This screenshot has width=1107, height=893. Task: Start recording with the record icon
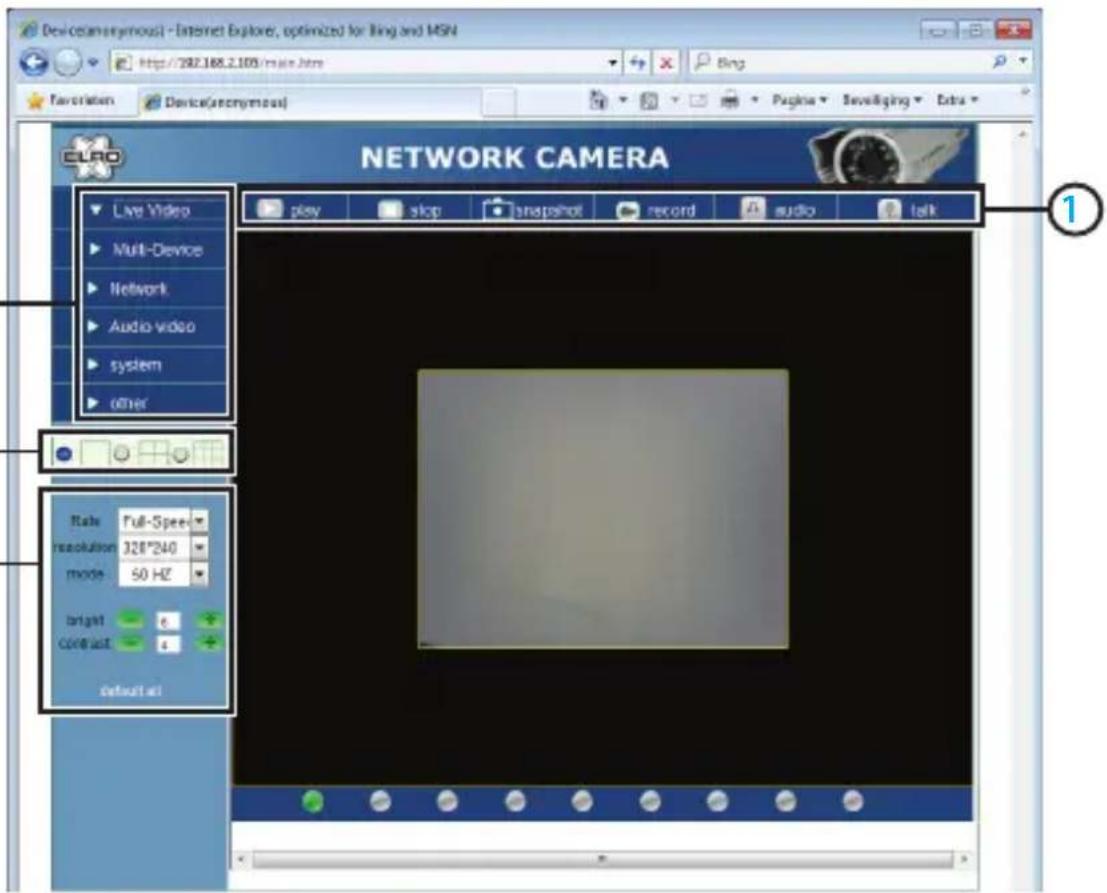(x=628, y=210)
